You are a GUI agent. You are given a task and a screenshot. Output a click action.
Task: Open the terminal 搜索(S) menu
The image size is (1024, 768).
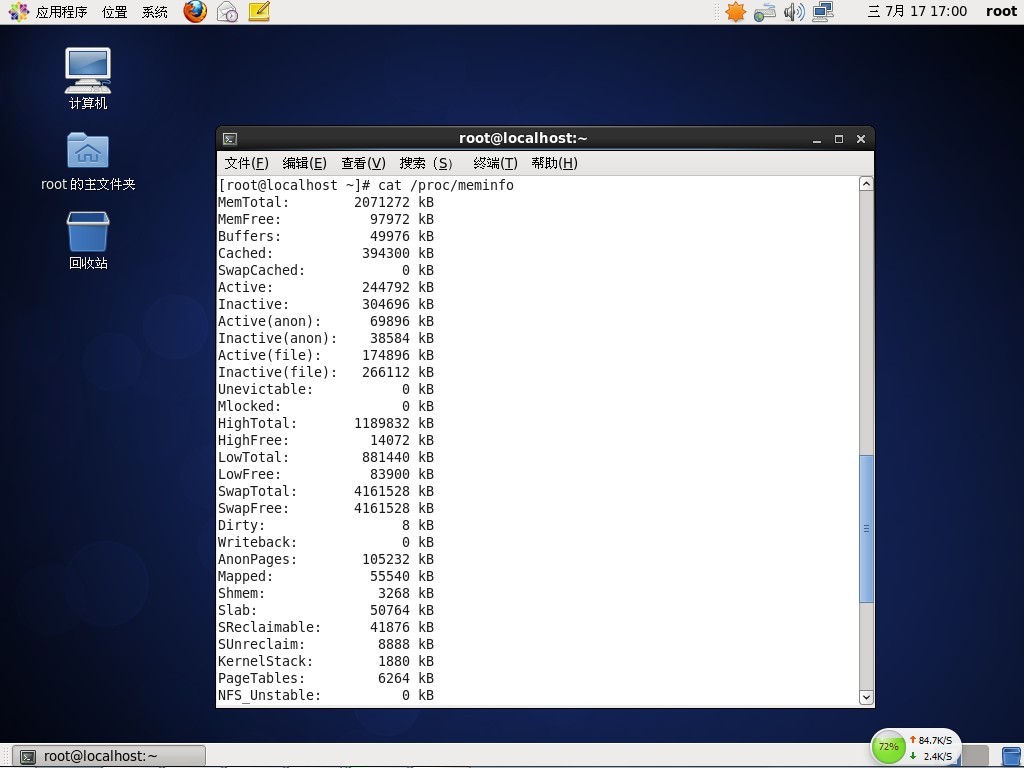426,163
